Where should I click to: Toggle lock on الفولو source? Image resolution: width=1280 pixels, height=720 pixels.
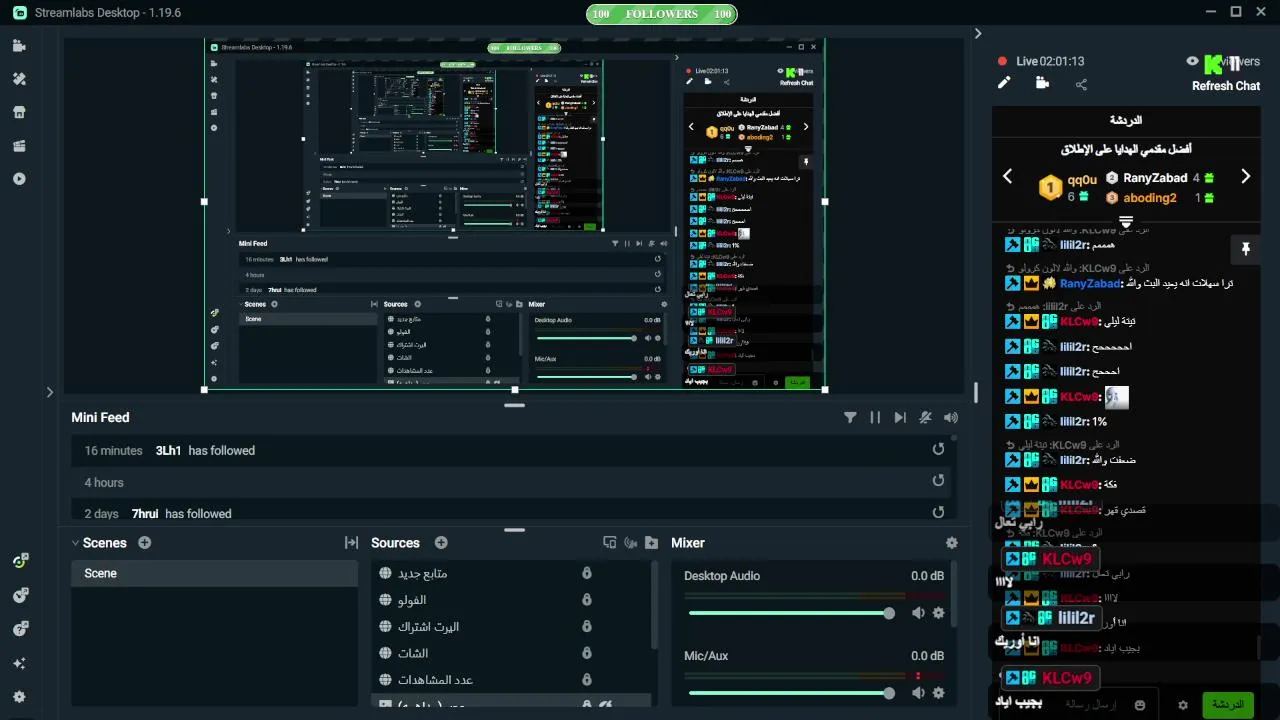tap(587, 600)
